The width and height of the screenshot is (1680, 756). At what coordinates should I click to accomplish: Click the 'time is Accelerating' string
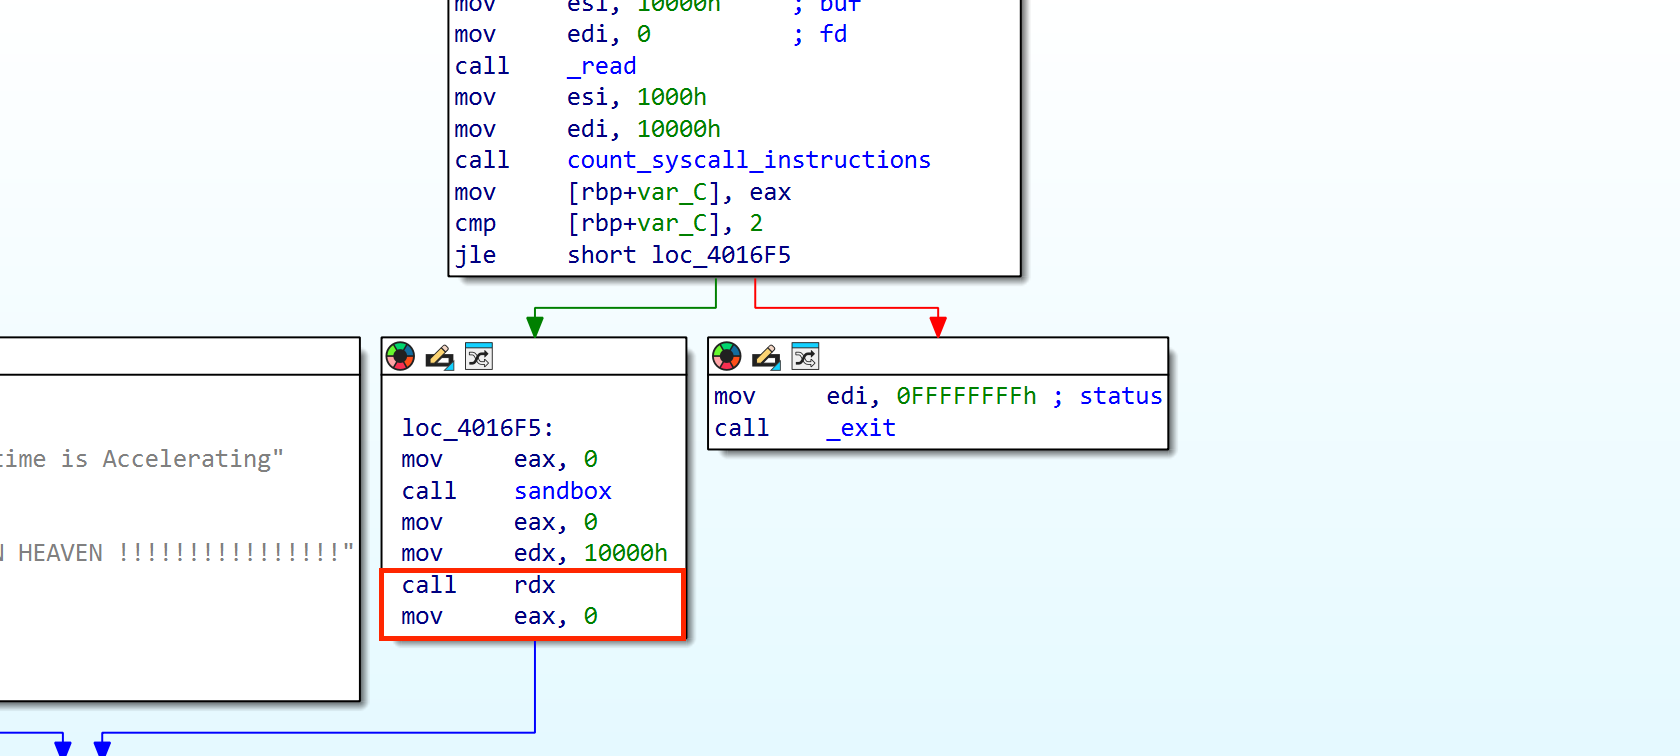(x=142, y=459)
